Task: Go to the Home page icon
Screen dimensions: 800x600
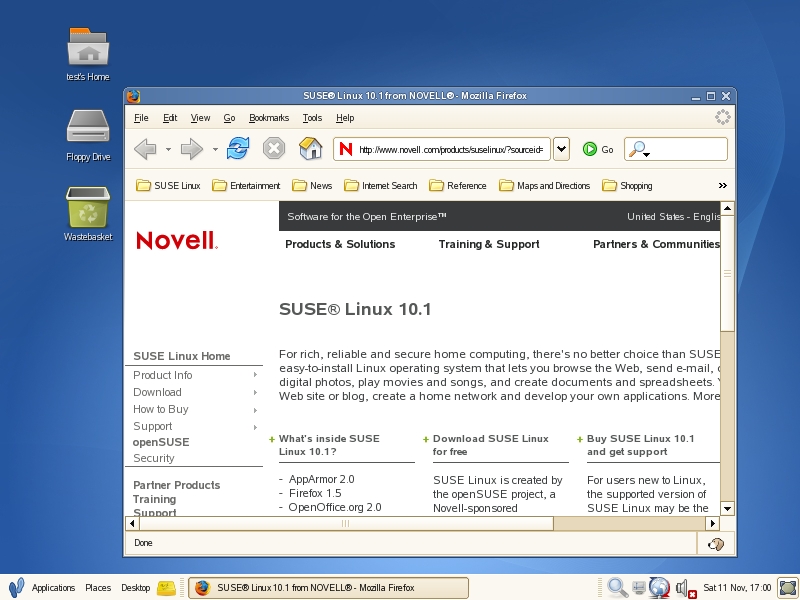Action: pyautogui.click(x=311, y=149)
